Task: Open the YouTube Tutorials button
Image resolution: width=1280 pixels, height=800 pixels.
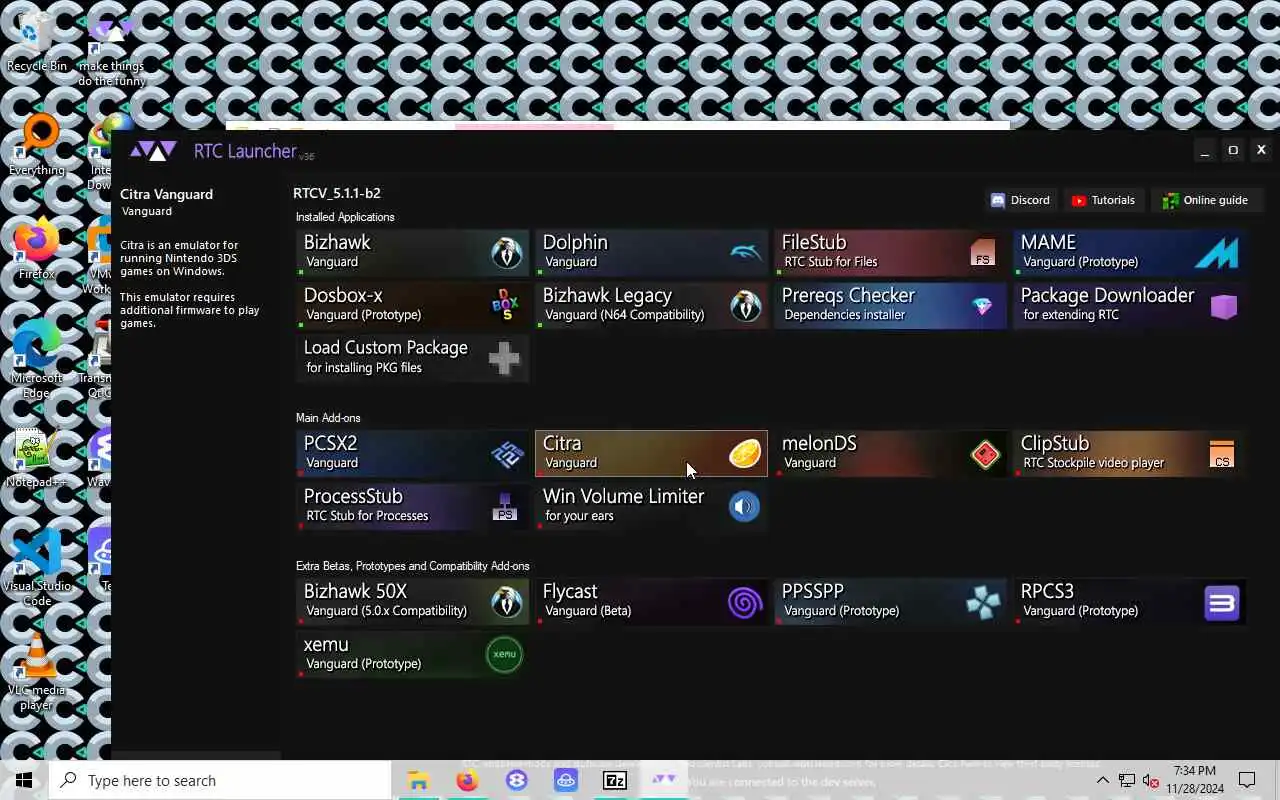Action: [x=1103, y=200]
